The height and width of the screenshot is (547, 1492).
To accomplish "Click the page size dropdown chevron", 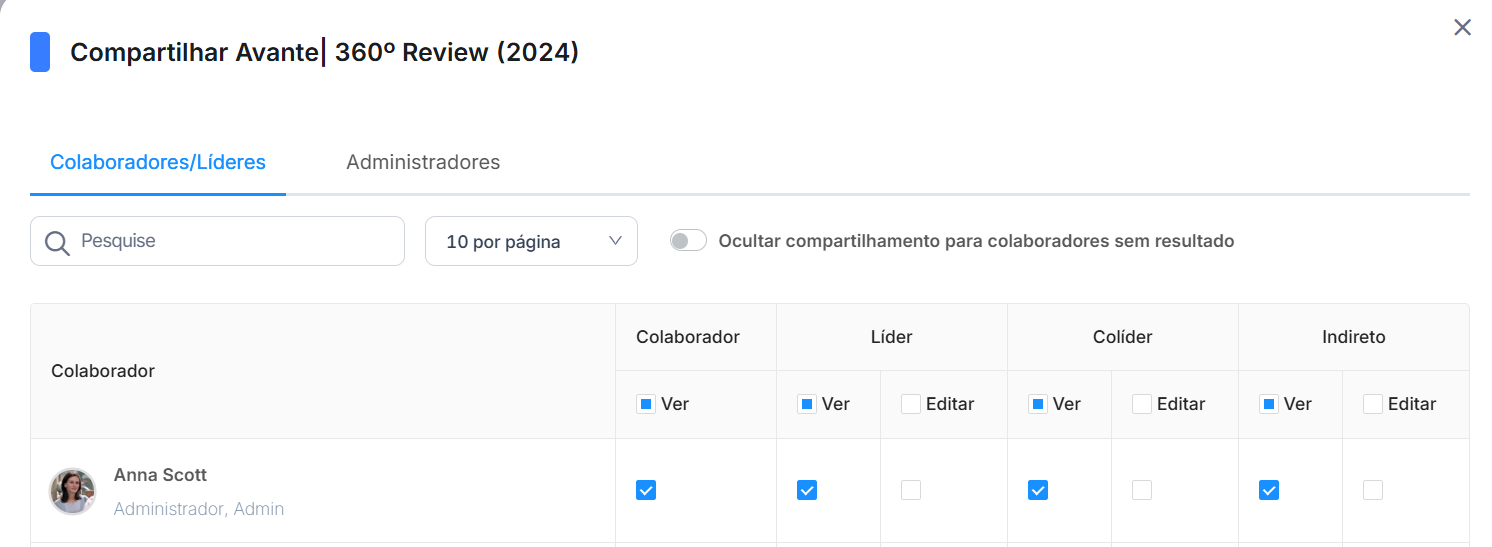I will 615,241.
